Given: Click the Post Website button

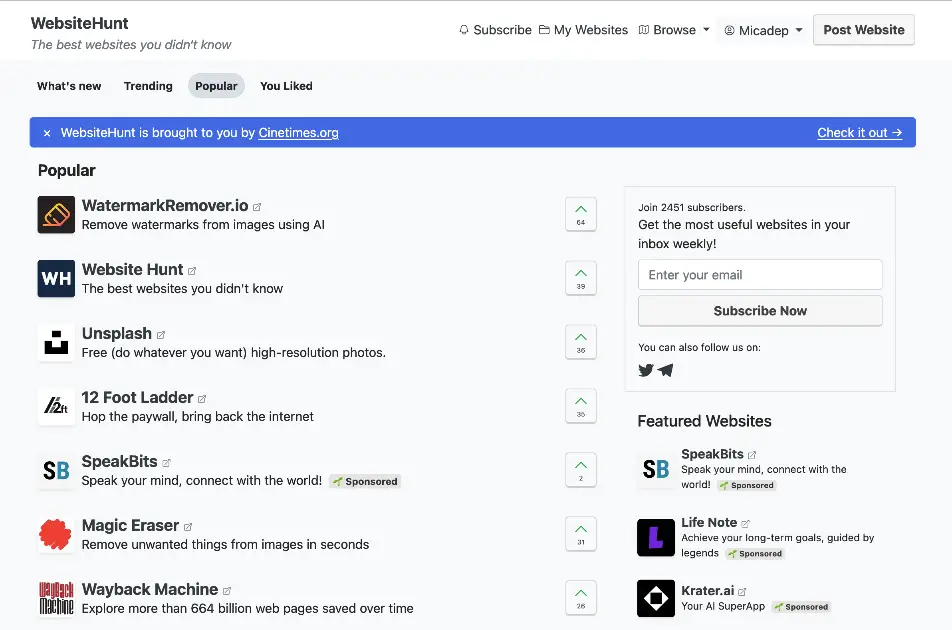Looking at the screenshot, I should click(x=864, y=30).
